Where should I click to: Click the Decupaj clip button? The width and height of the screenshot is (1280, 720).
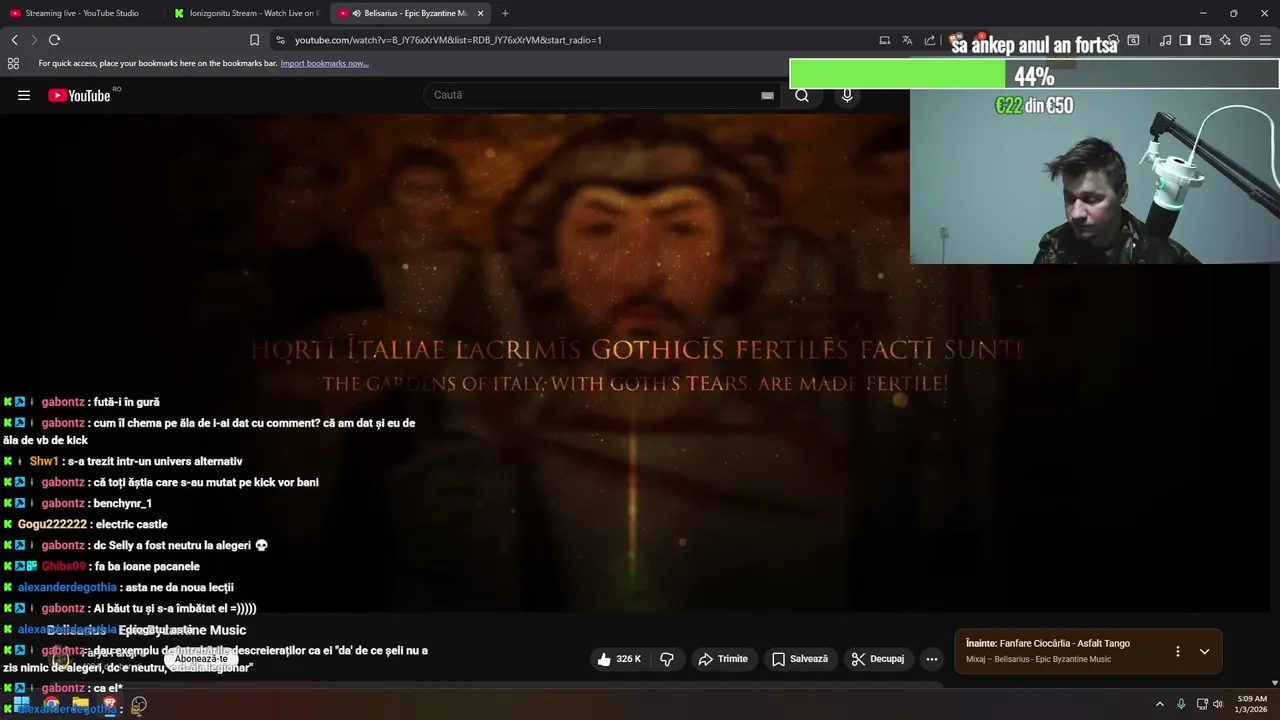tap(878, 659)
